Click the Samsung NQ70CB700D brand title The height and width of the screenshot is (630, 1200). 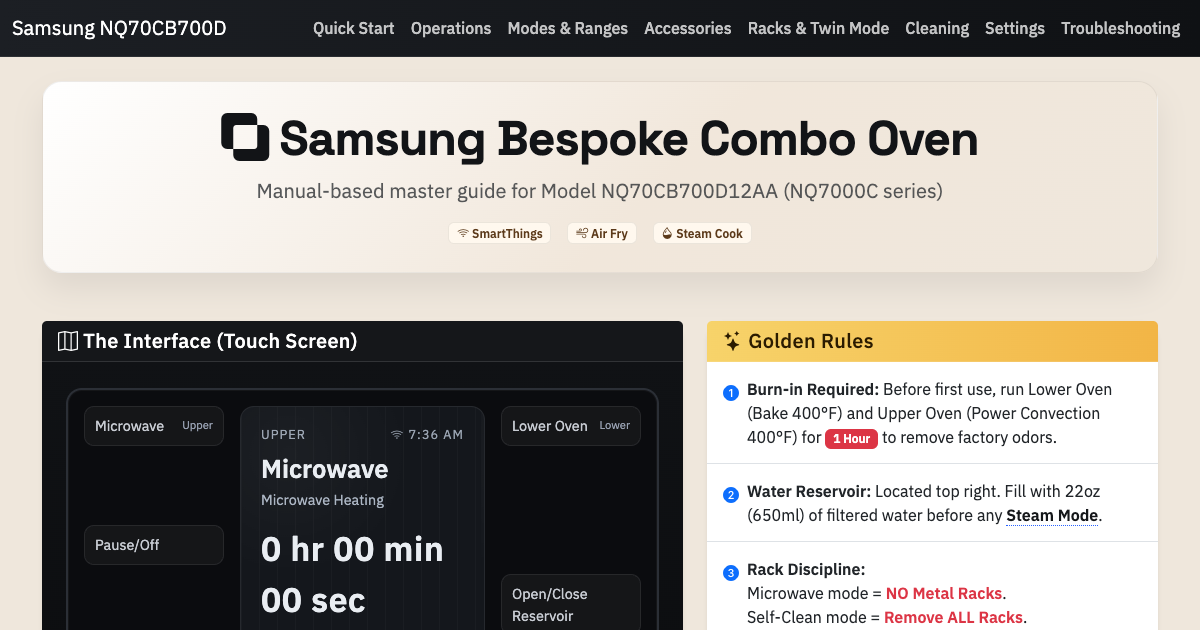tap(119, 28)
